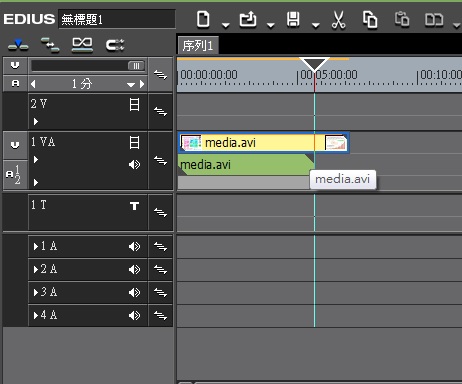
Task: Click the Copy icon in toolbar
Action: pyautogui.click(x=370, y=20)
